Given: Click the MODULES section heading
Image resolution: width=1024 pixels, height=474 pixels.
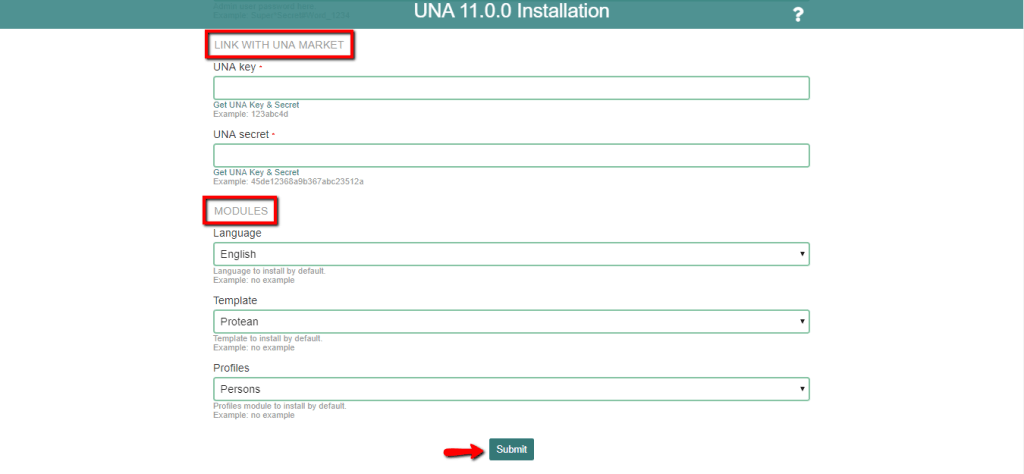Looking at the screenshot, I should click(x=241, y=211).
